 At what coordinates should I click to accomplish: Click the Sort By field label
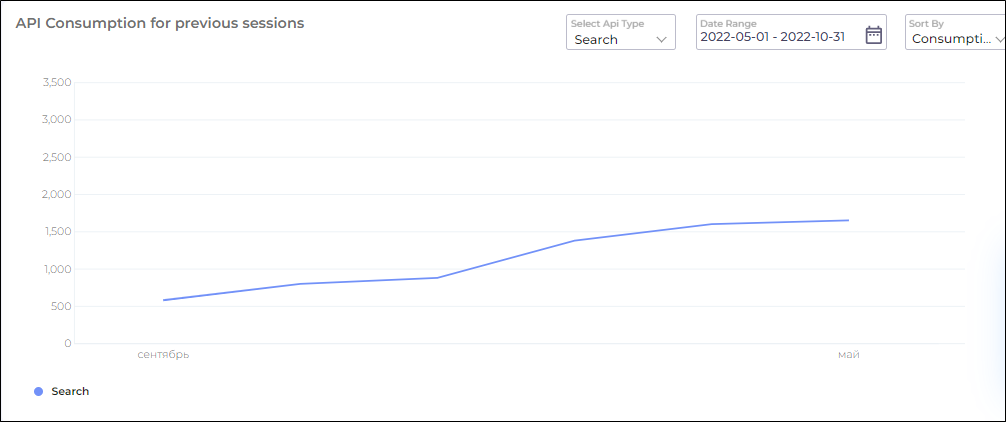point(925,23)
